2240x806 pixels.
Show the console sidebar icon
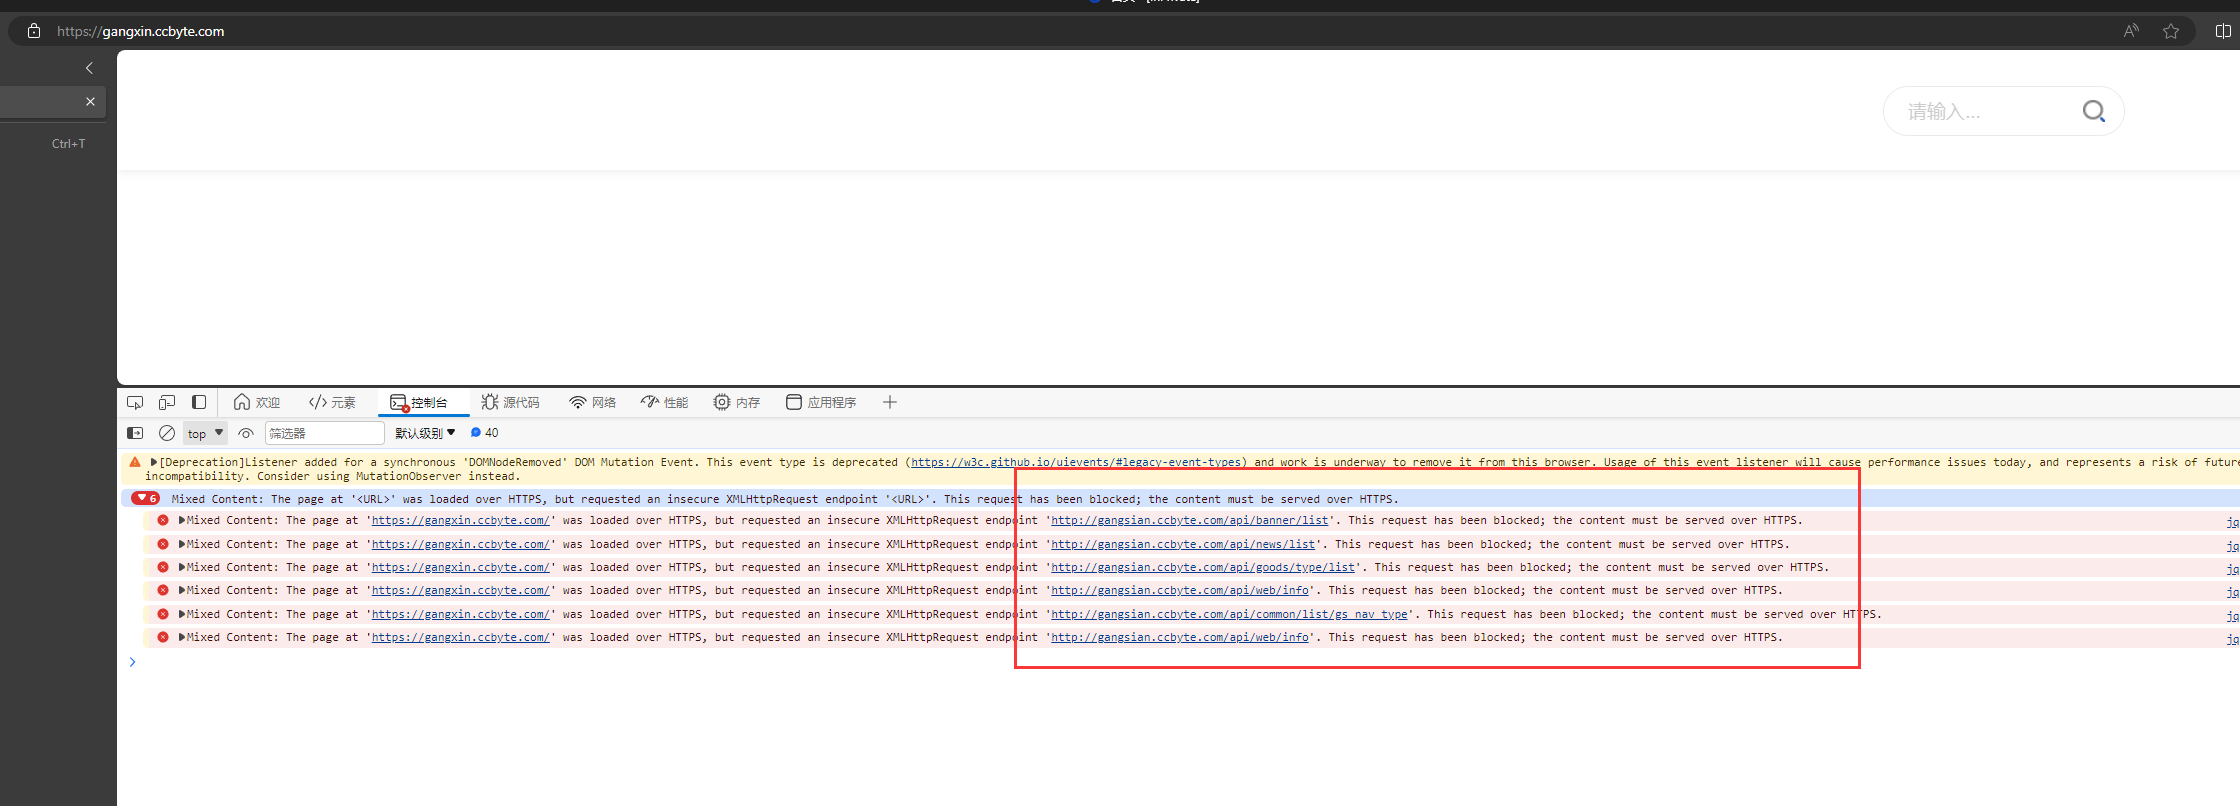(135, 433)
